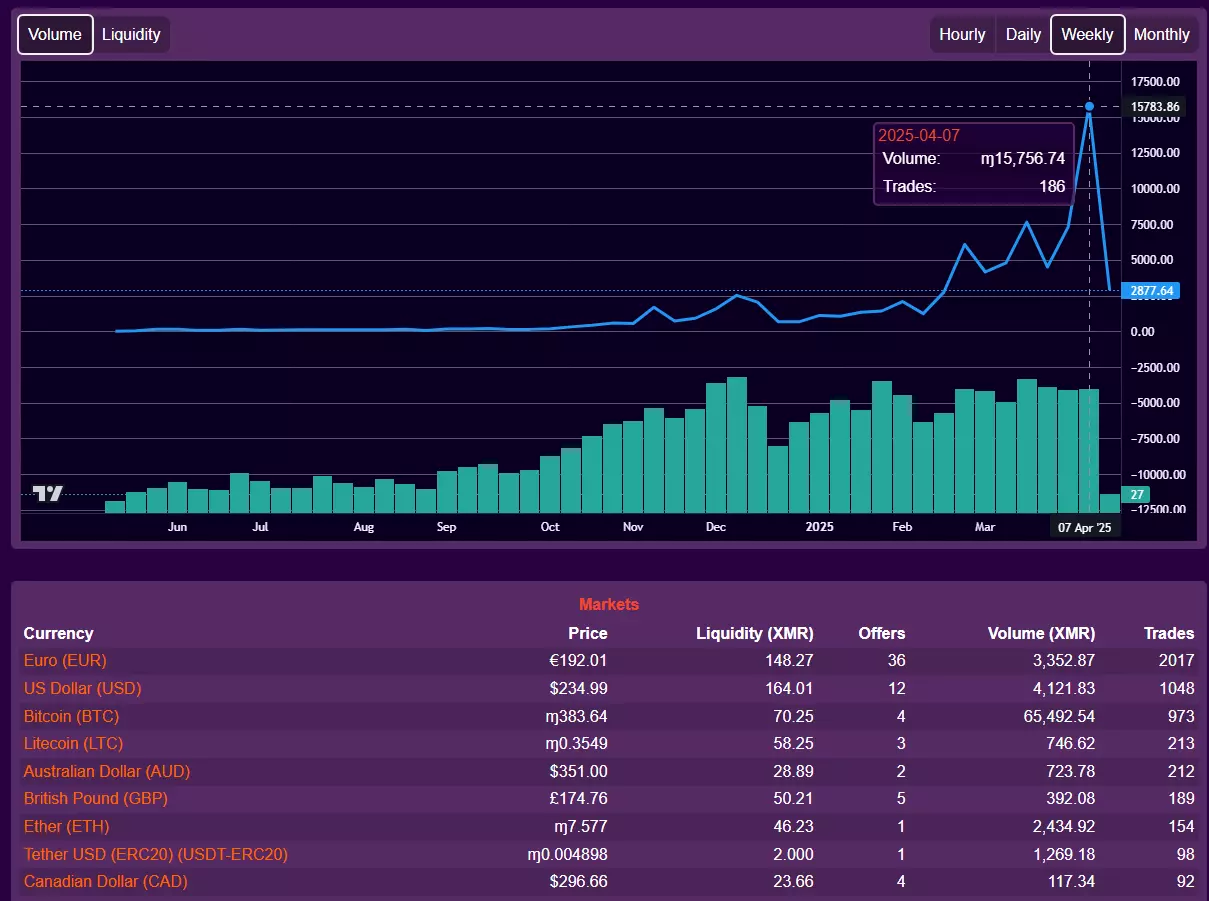Click the 27 trades axis label
The width and height of the screenshot is (1209, 901).
(x=1137, y=494)
